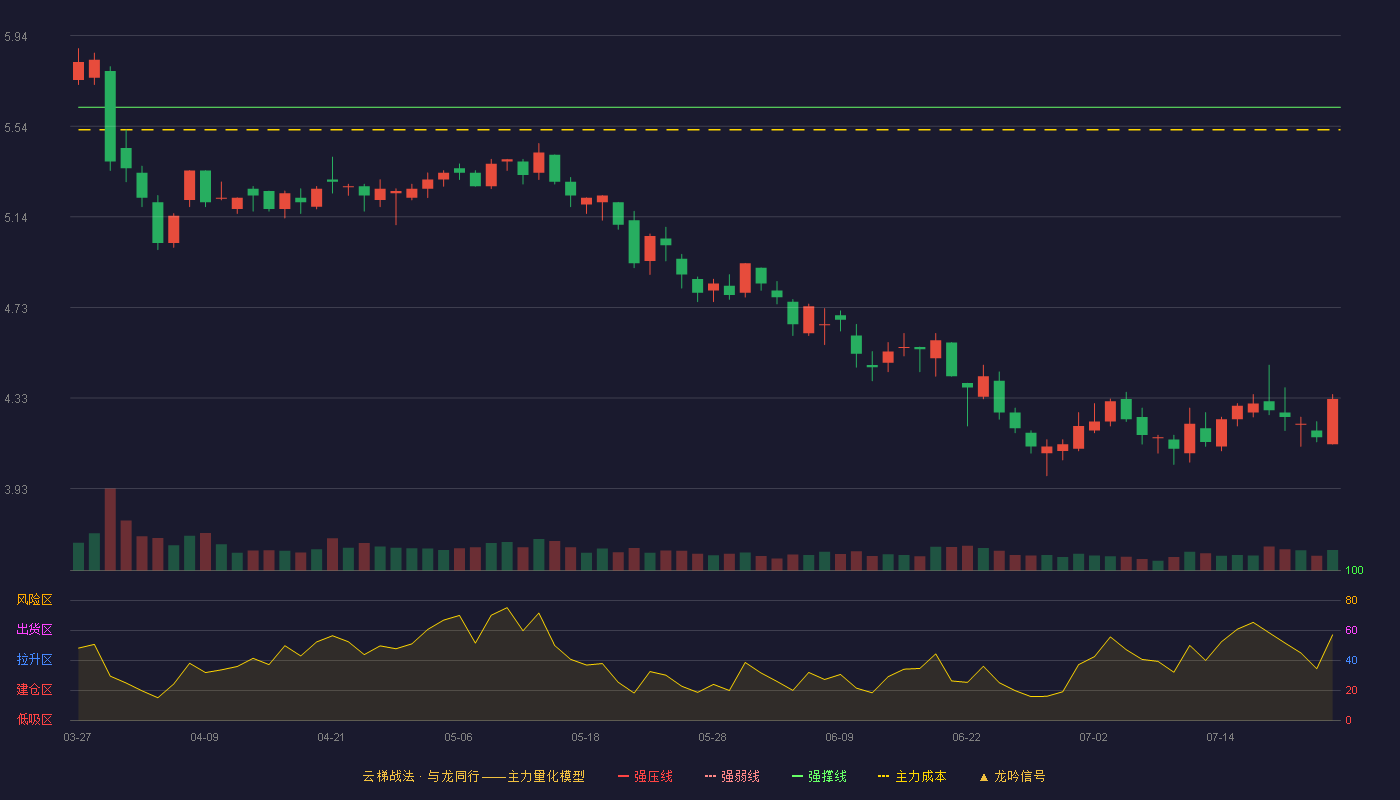This screenshot has height=800, width=1400.
Task: Toggle the 龙吟信号 triangle legend entry
Action: [1012, 776]
